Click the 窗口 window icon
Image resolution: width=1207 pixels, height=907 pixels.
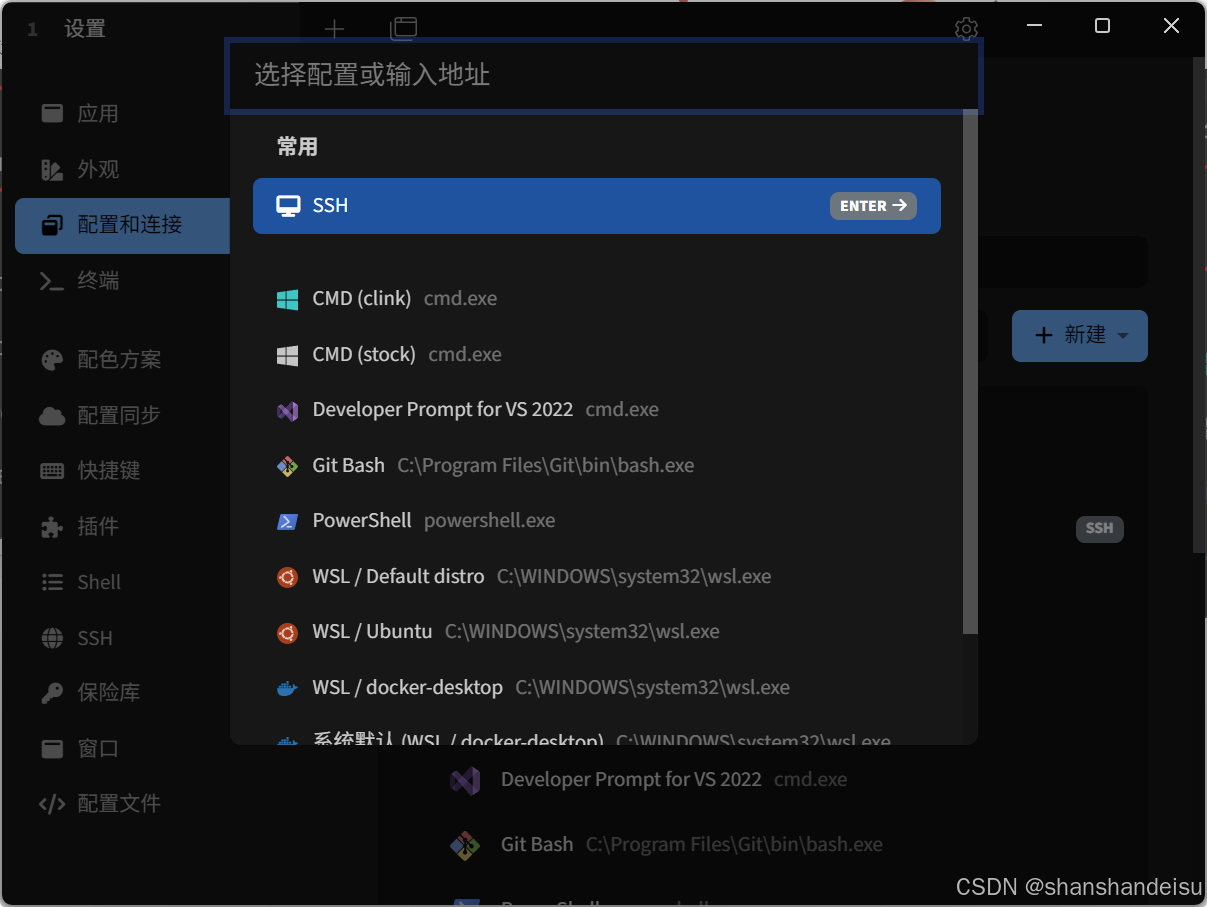pos(52,748)
